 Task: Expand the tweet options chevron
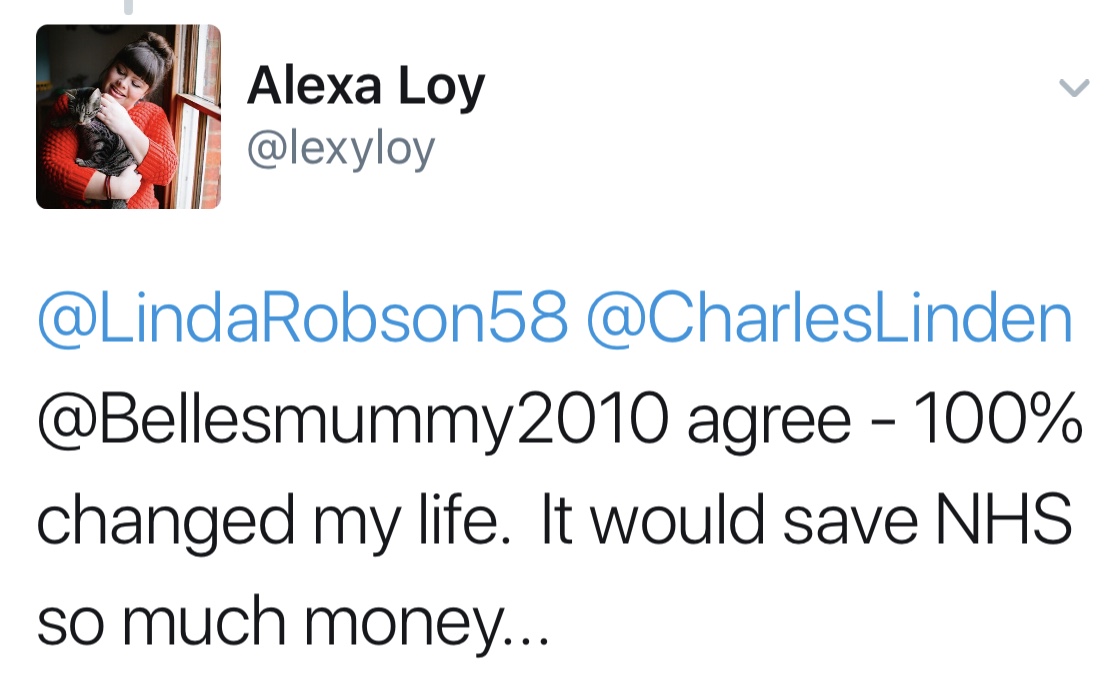tap(1074, 87)
